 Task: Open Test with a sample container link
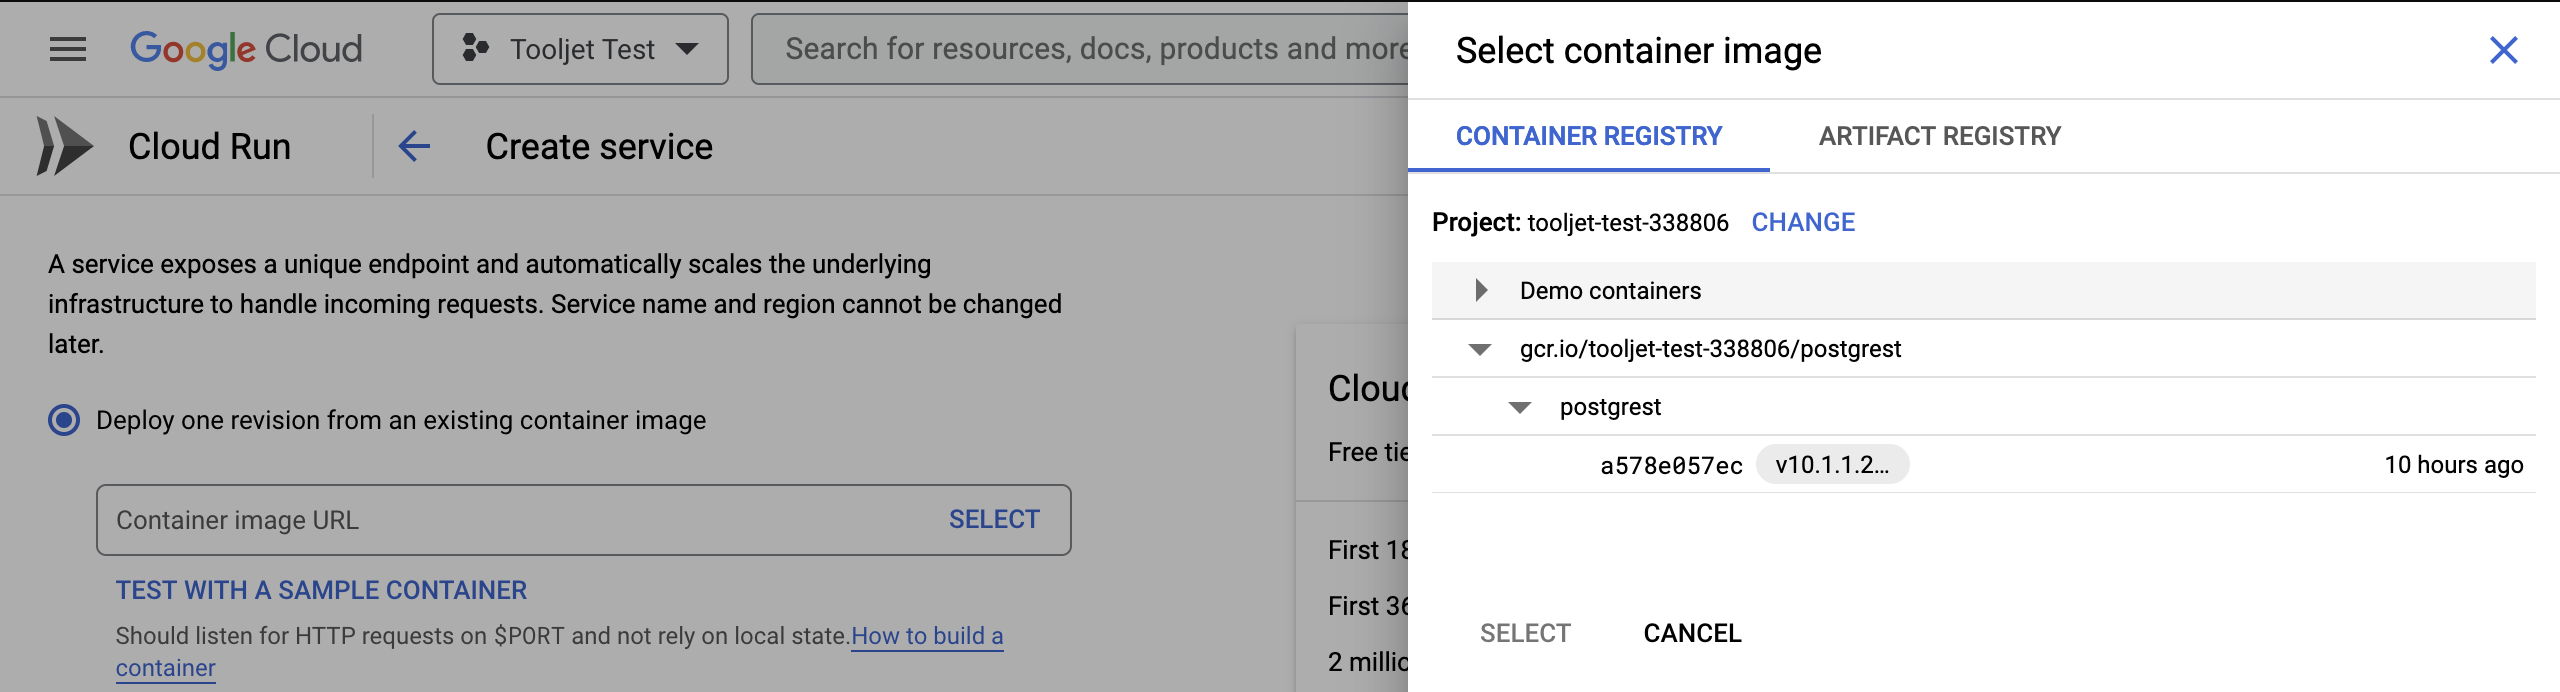pos(321,590)
